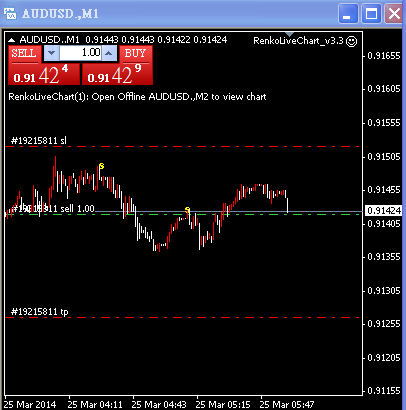
Task: Minimize the AUDUSD.,M1 chart window
Action: pos(348,14)
